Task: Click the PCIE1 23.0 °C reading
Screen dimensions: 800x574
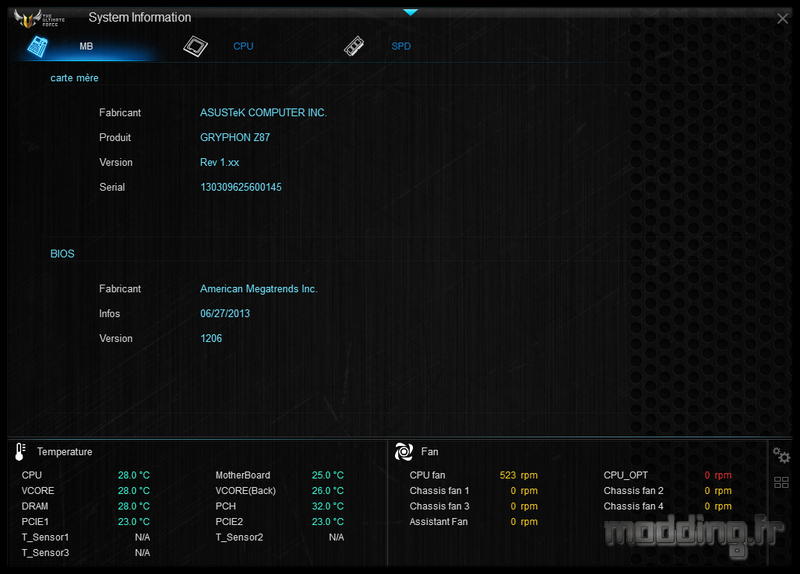Action: pos(134,522)
